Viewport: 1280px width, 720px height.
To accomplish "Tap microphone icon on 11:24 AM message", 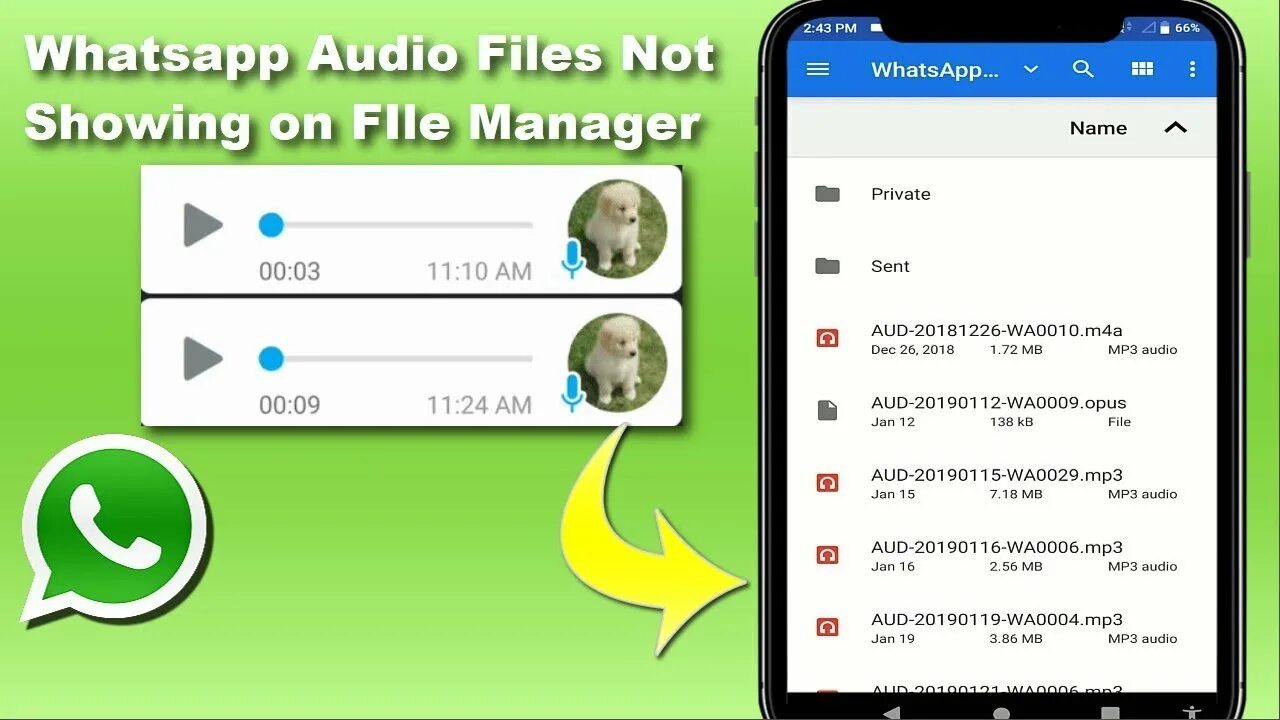I will tap(572, 393).
